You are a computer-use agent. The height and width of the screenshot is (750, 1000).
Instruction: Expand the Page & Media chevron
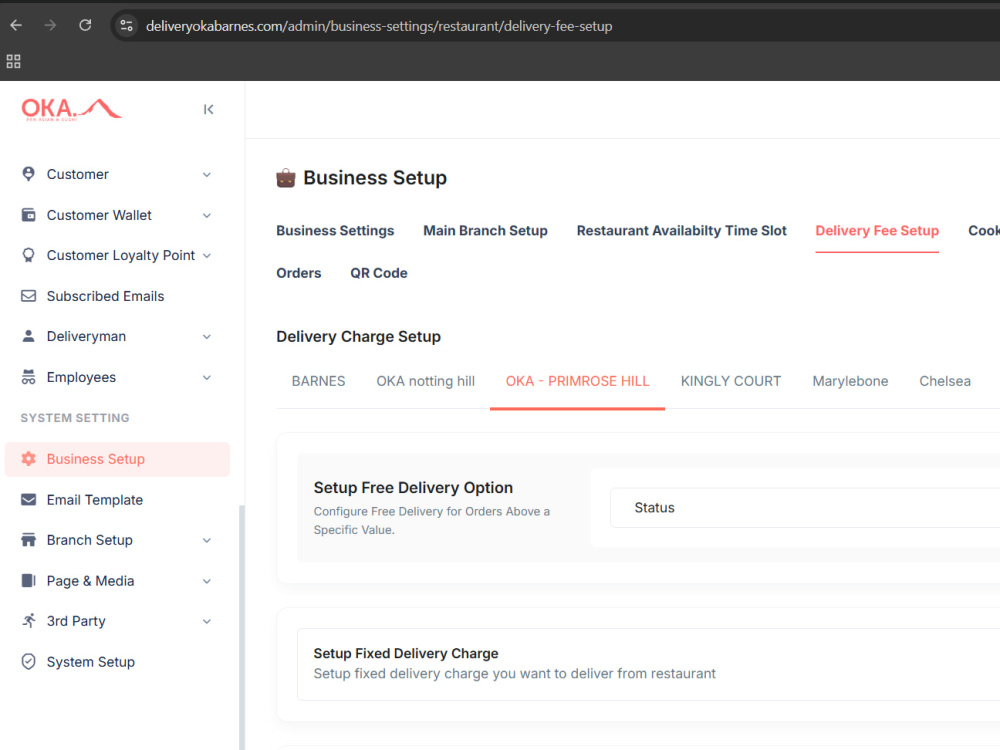click(x=207, y=581)
